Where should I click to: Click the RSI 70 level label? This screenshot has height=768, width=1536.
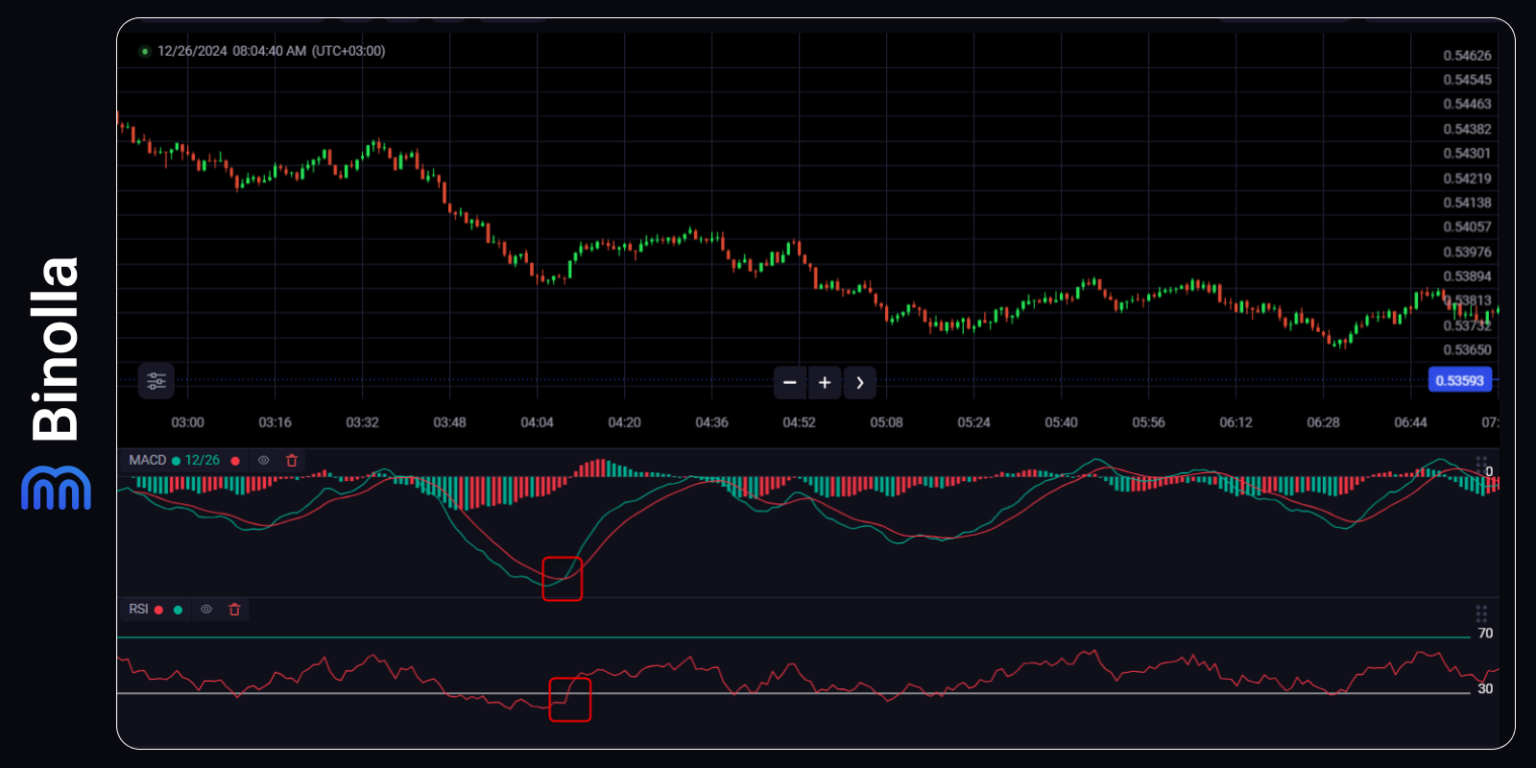point(1485,633)
